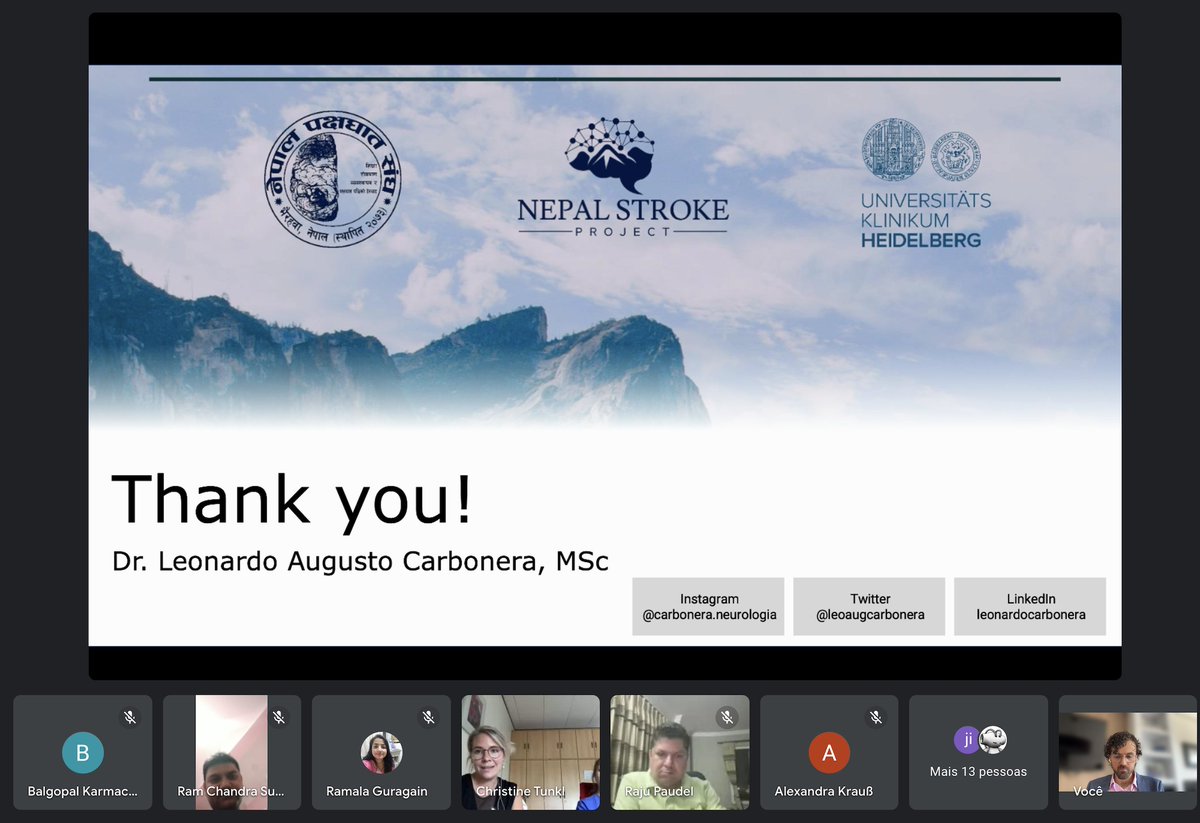Click muted mic icon on Balgopal Karmac tile
This screenshot has width=1200, height=823.
pyautogui.click(x=129, y=717)
